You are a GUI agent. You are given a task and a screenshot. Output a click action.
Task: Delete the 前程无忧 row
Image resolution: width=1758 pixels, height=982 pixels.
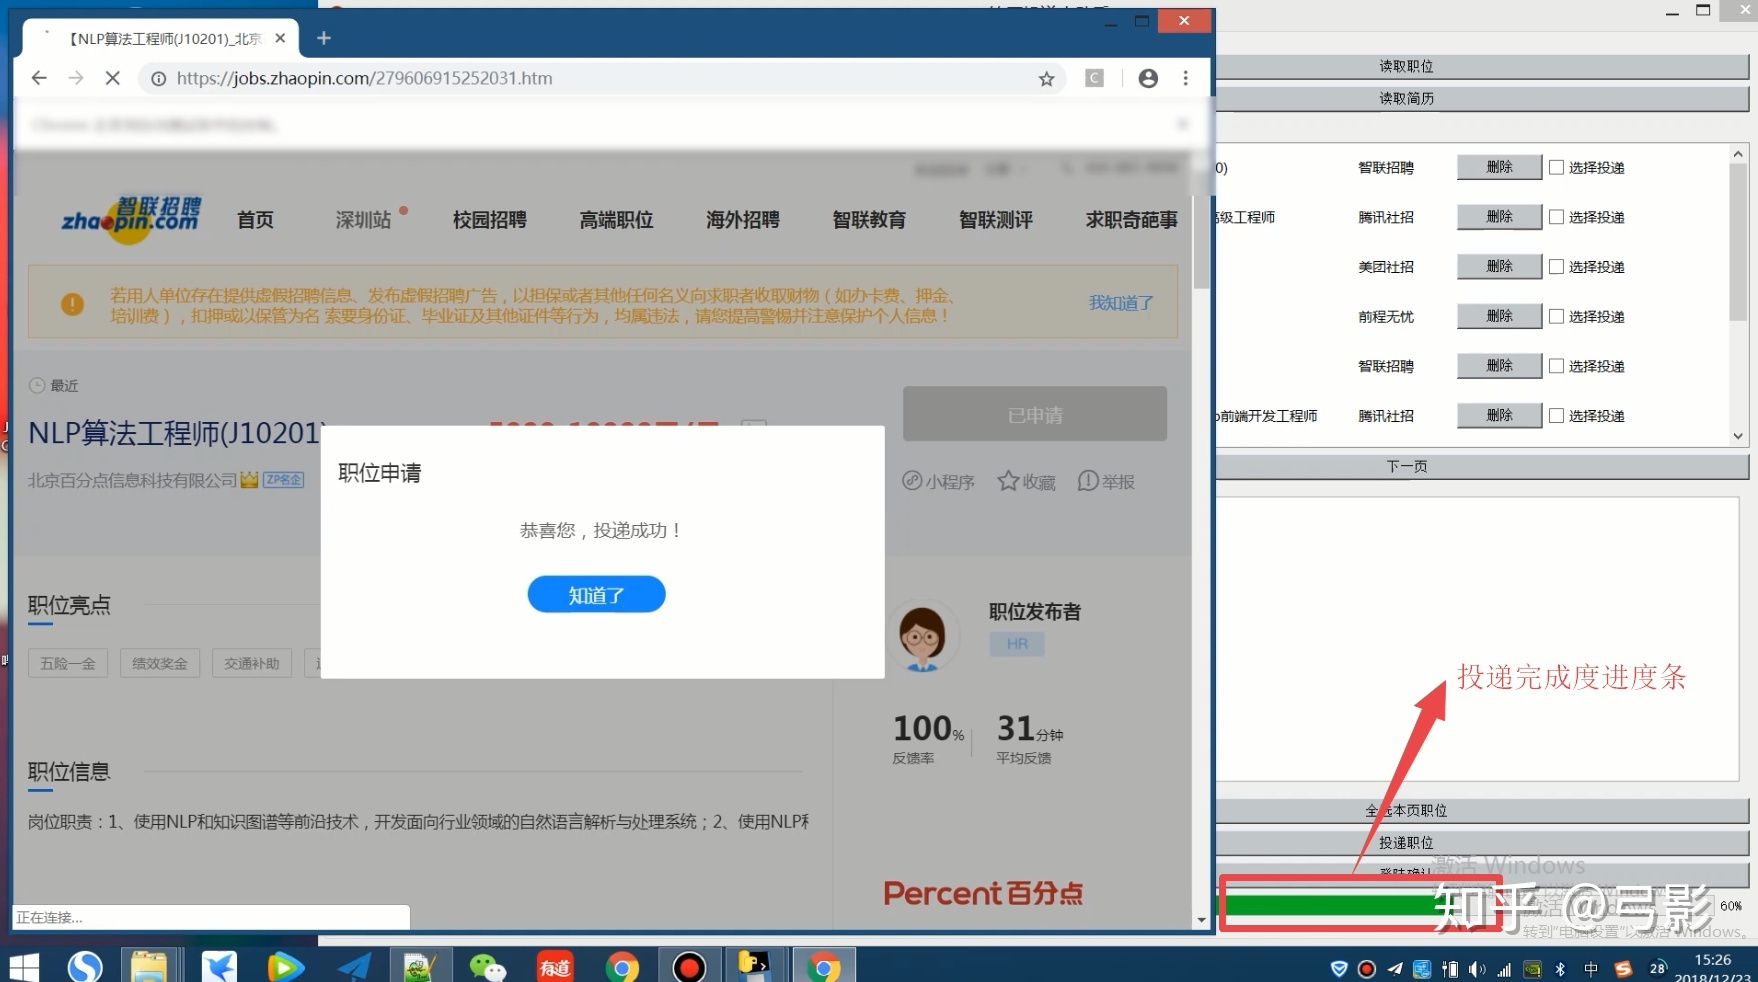1499,316
